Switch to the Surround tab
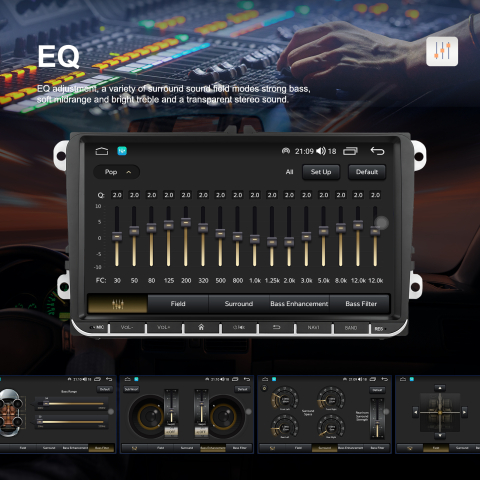Screen dimensions: 480x480 point(239,304)
